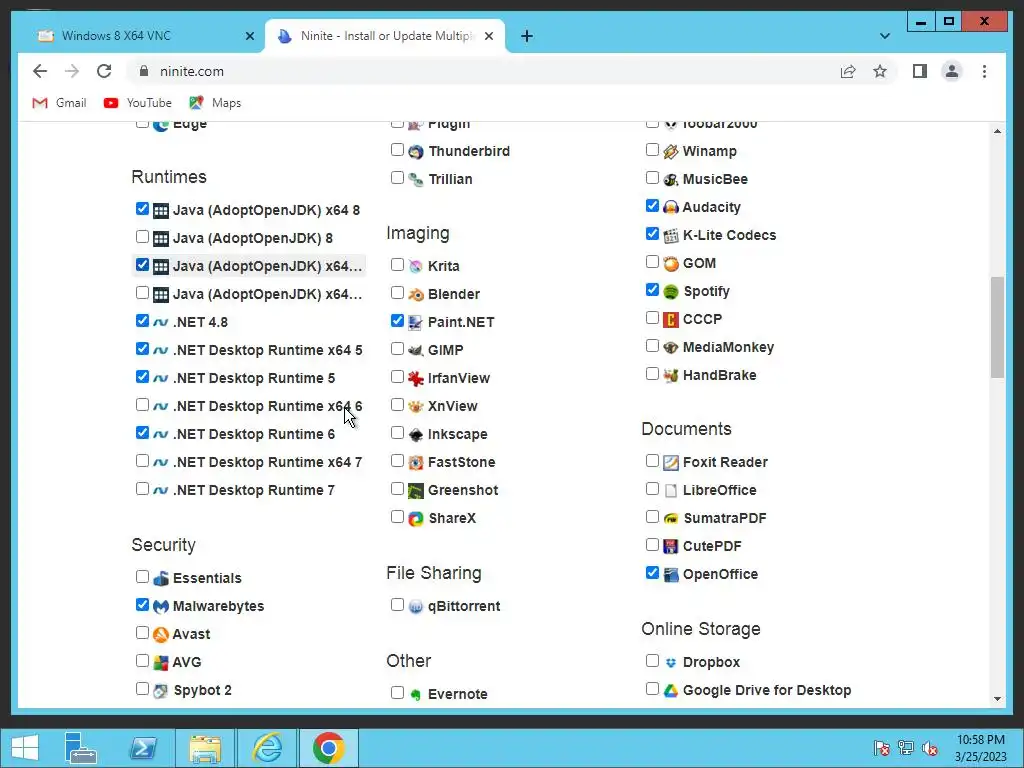Check .NET Desktop Runtime x64 6 checkbox

(x=142, y=405)
